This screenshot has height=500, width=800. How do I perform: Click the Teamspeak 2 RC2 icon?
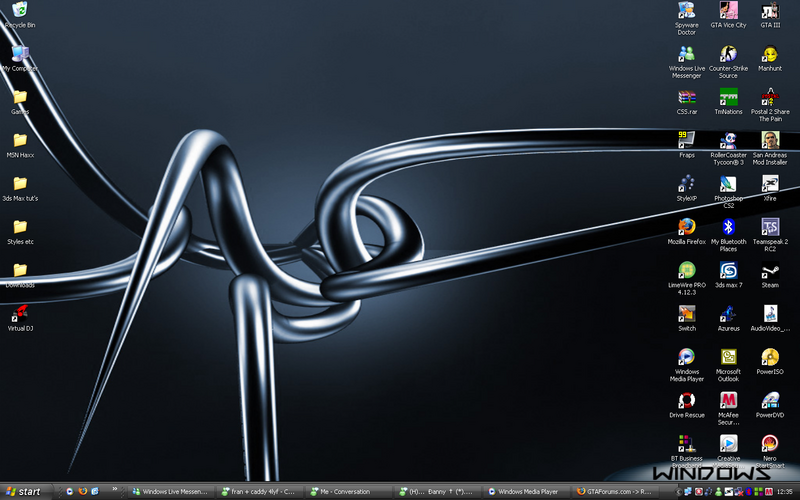click(x=769, y=228)
